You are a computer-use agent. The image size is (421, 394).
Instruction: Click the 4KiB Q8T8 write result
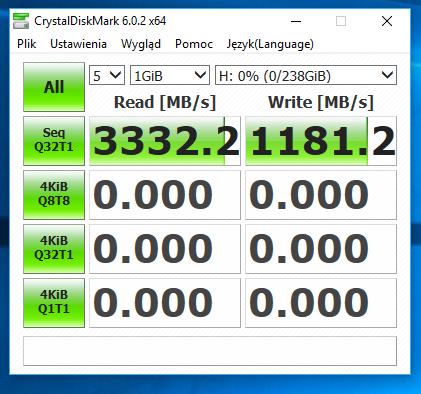pyautogui.click(x=321, y=195)
